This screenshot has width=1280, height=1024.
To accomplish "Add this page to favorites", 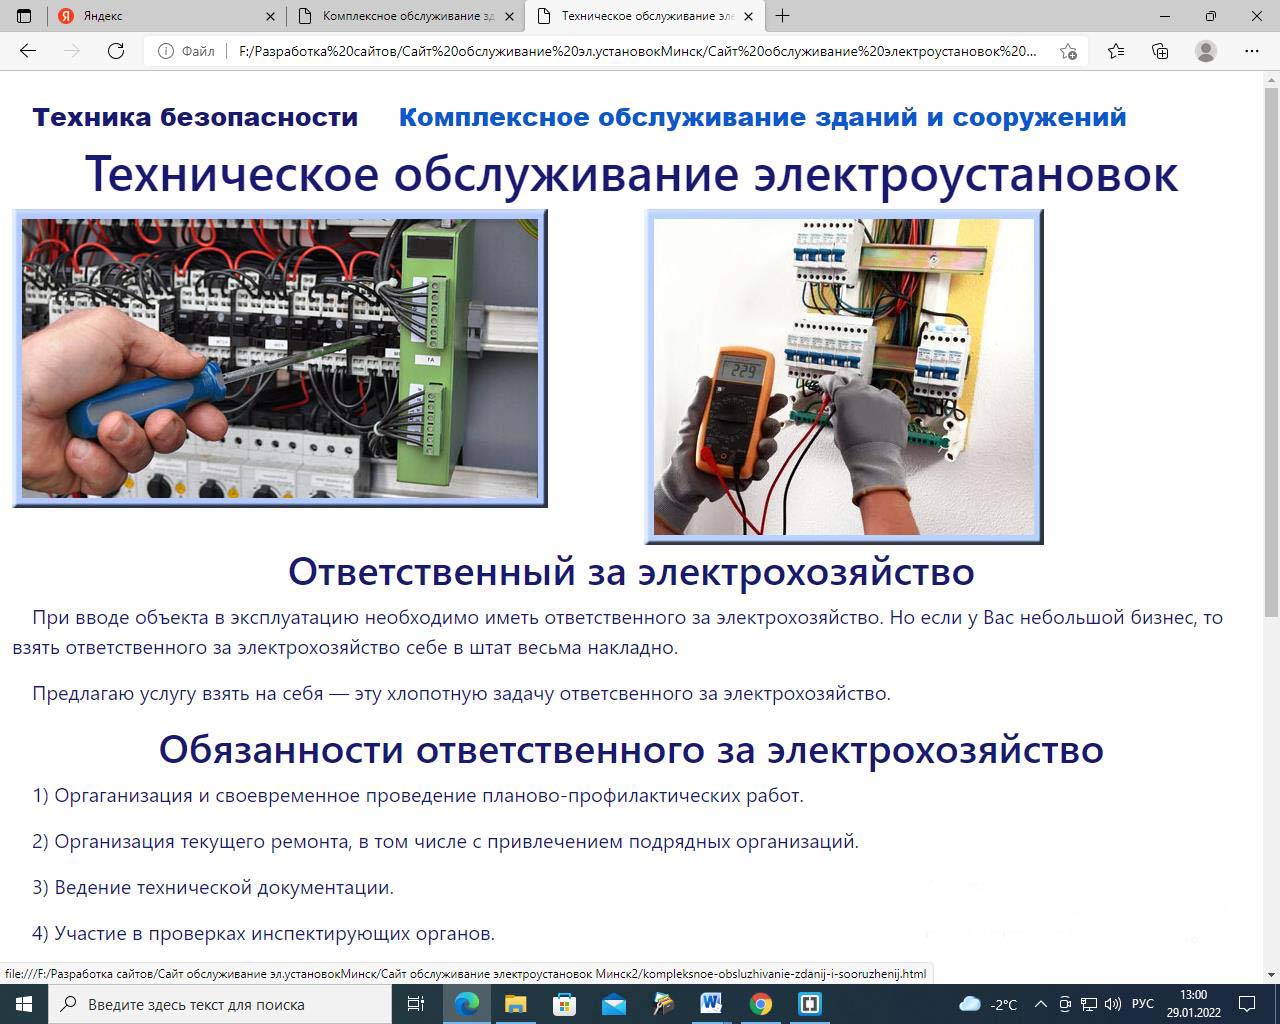I will coord(1068,51).
